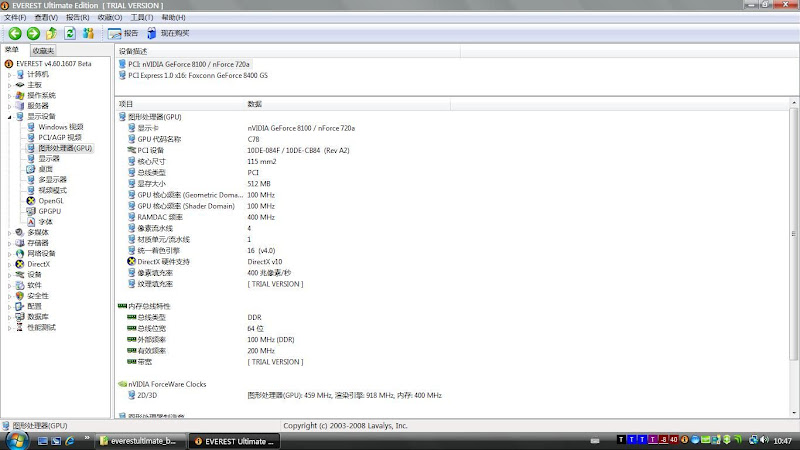Image resolution: width=800 pixels, height=450 pixels.
Task: Switch to the Menu (菜单) tab
Action: 12,50
